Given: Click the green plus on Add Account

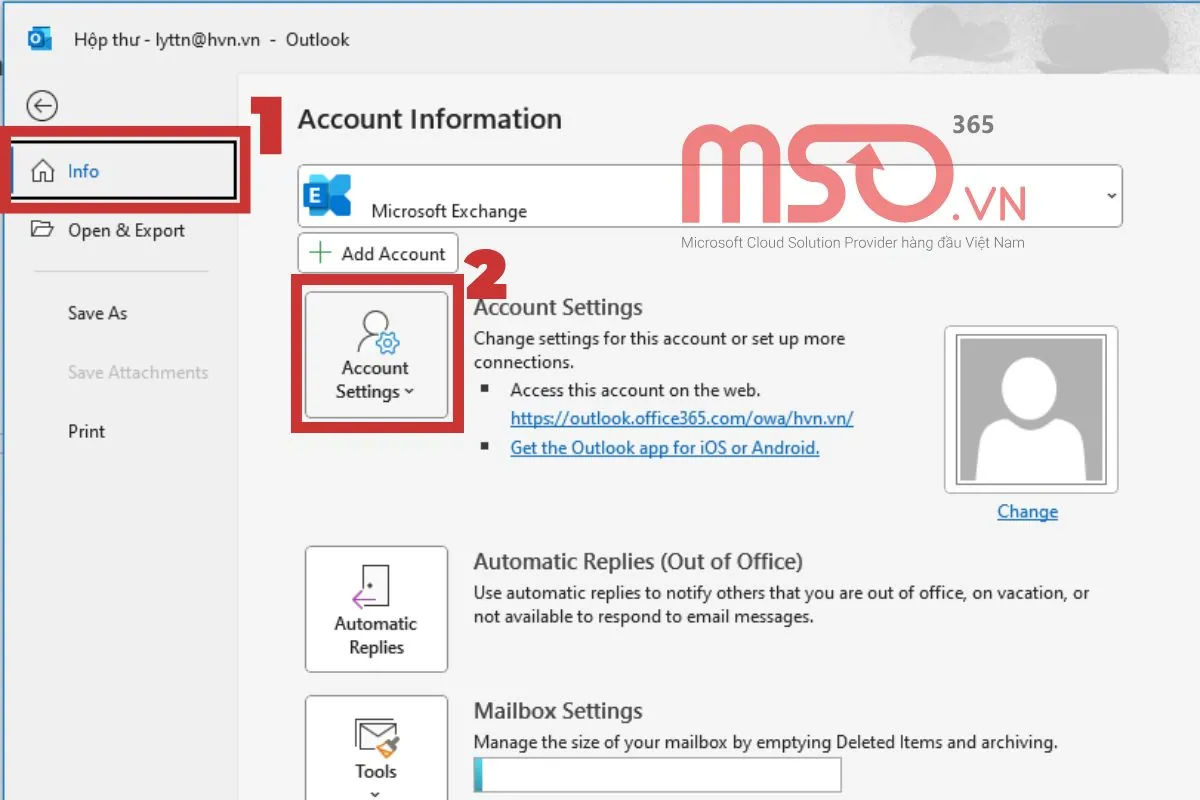Looking at the screenshot, I should (x=318, y=253).
